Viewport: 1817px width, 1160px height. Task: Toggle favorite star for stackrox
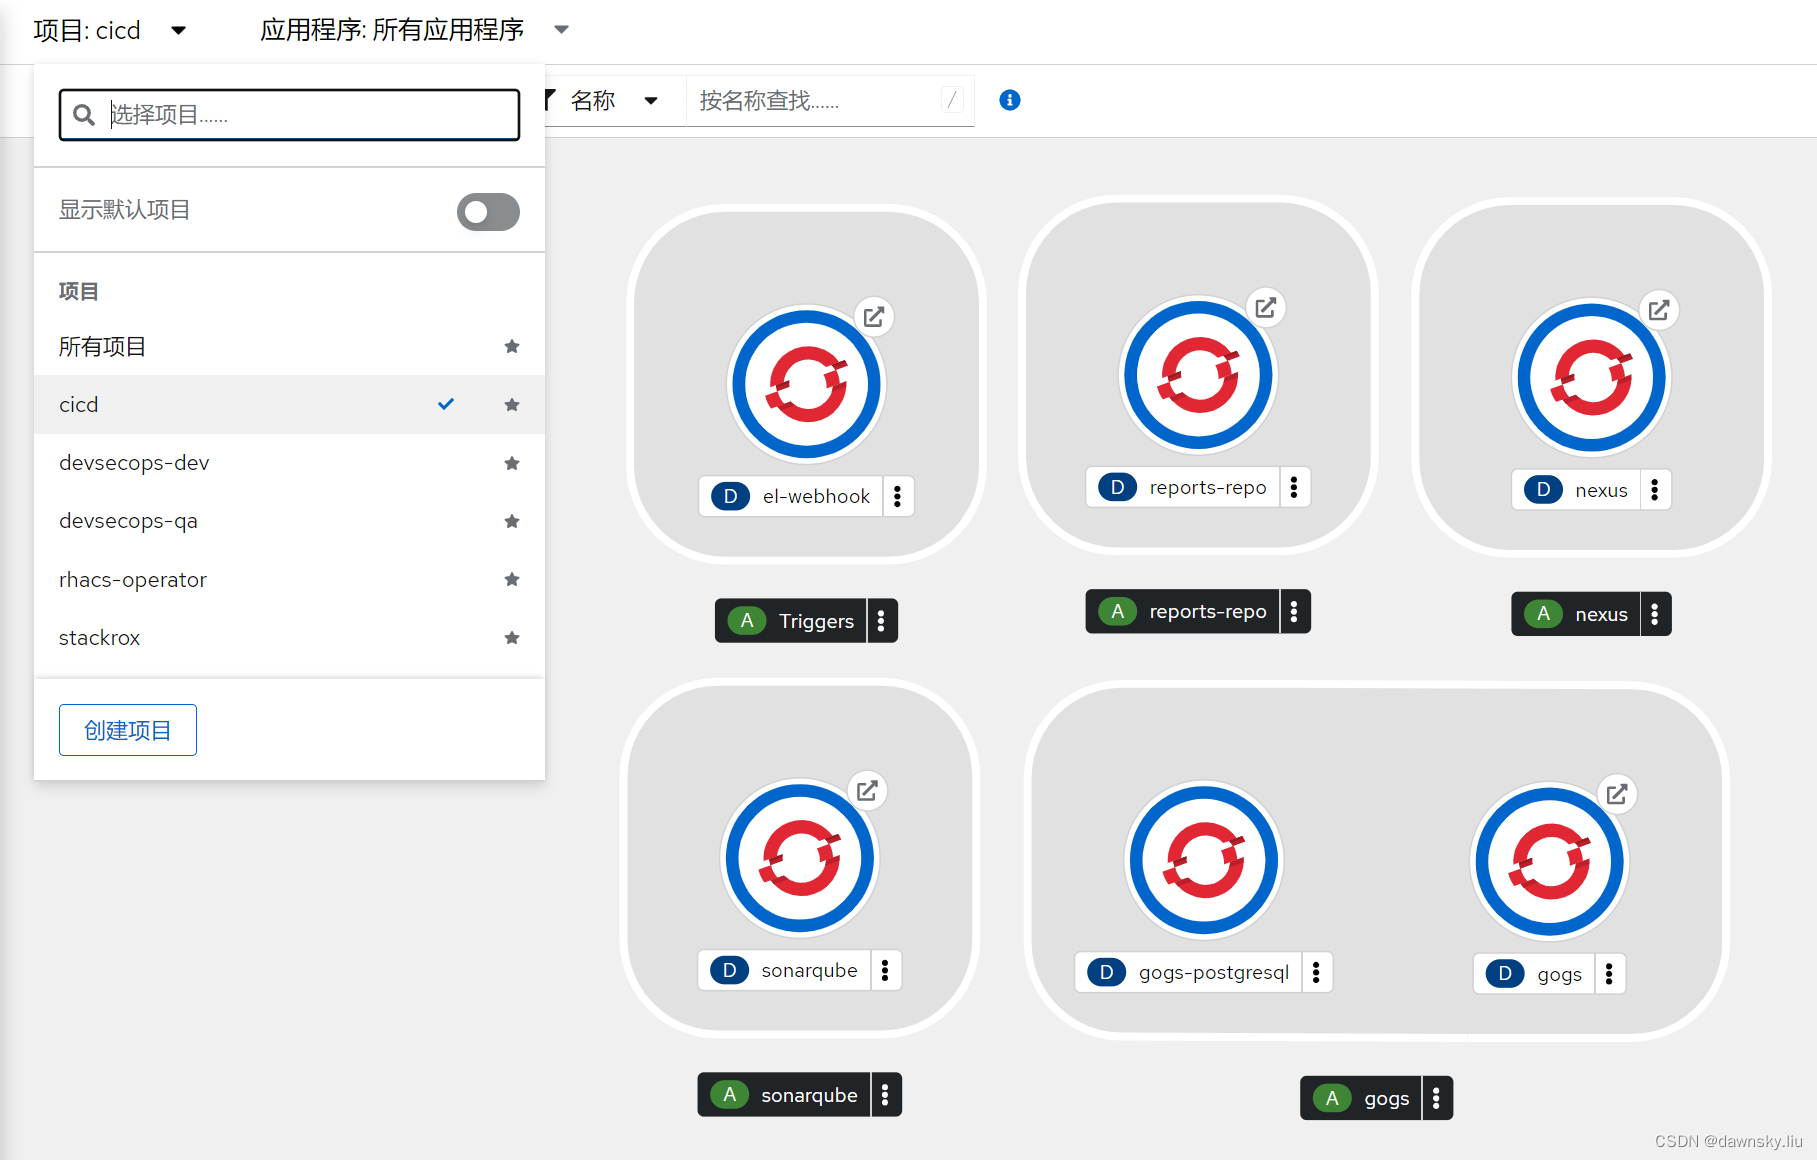(x=512, y=638)
